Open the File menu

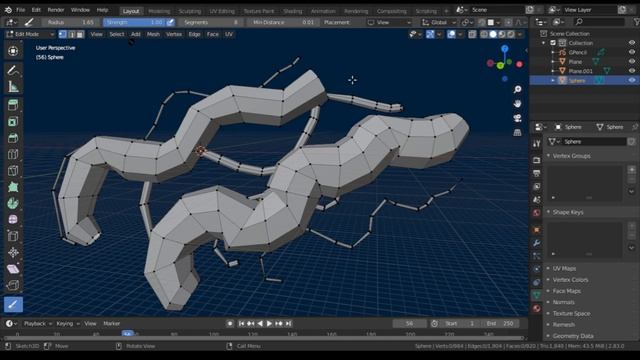20,10
